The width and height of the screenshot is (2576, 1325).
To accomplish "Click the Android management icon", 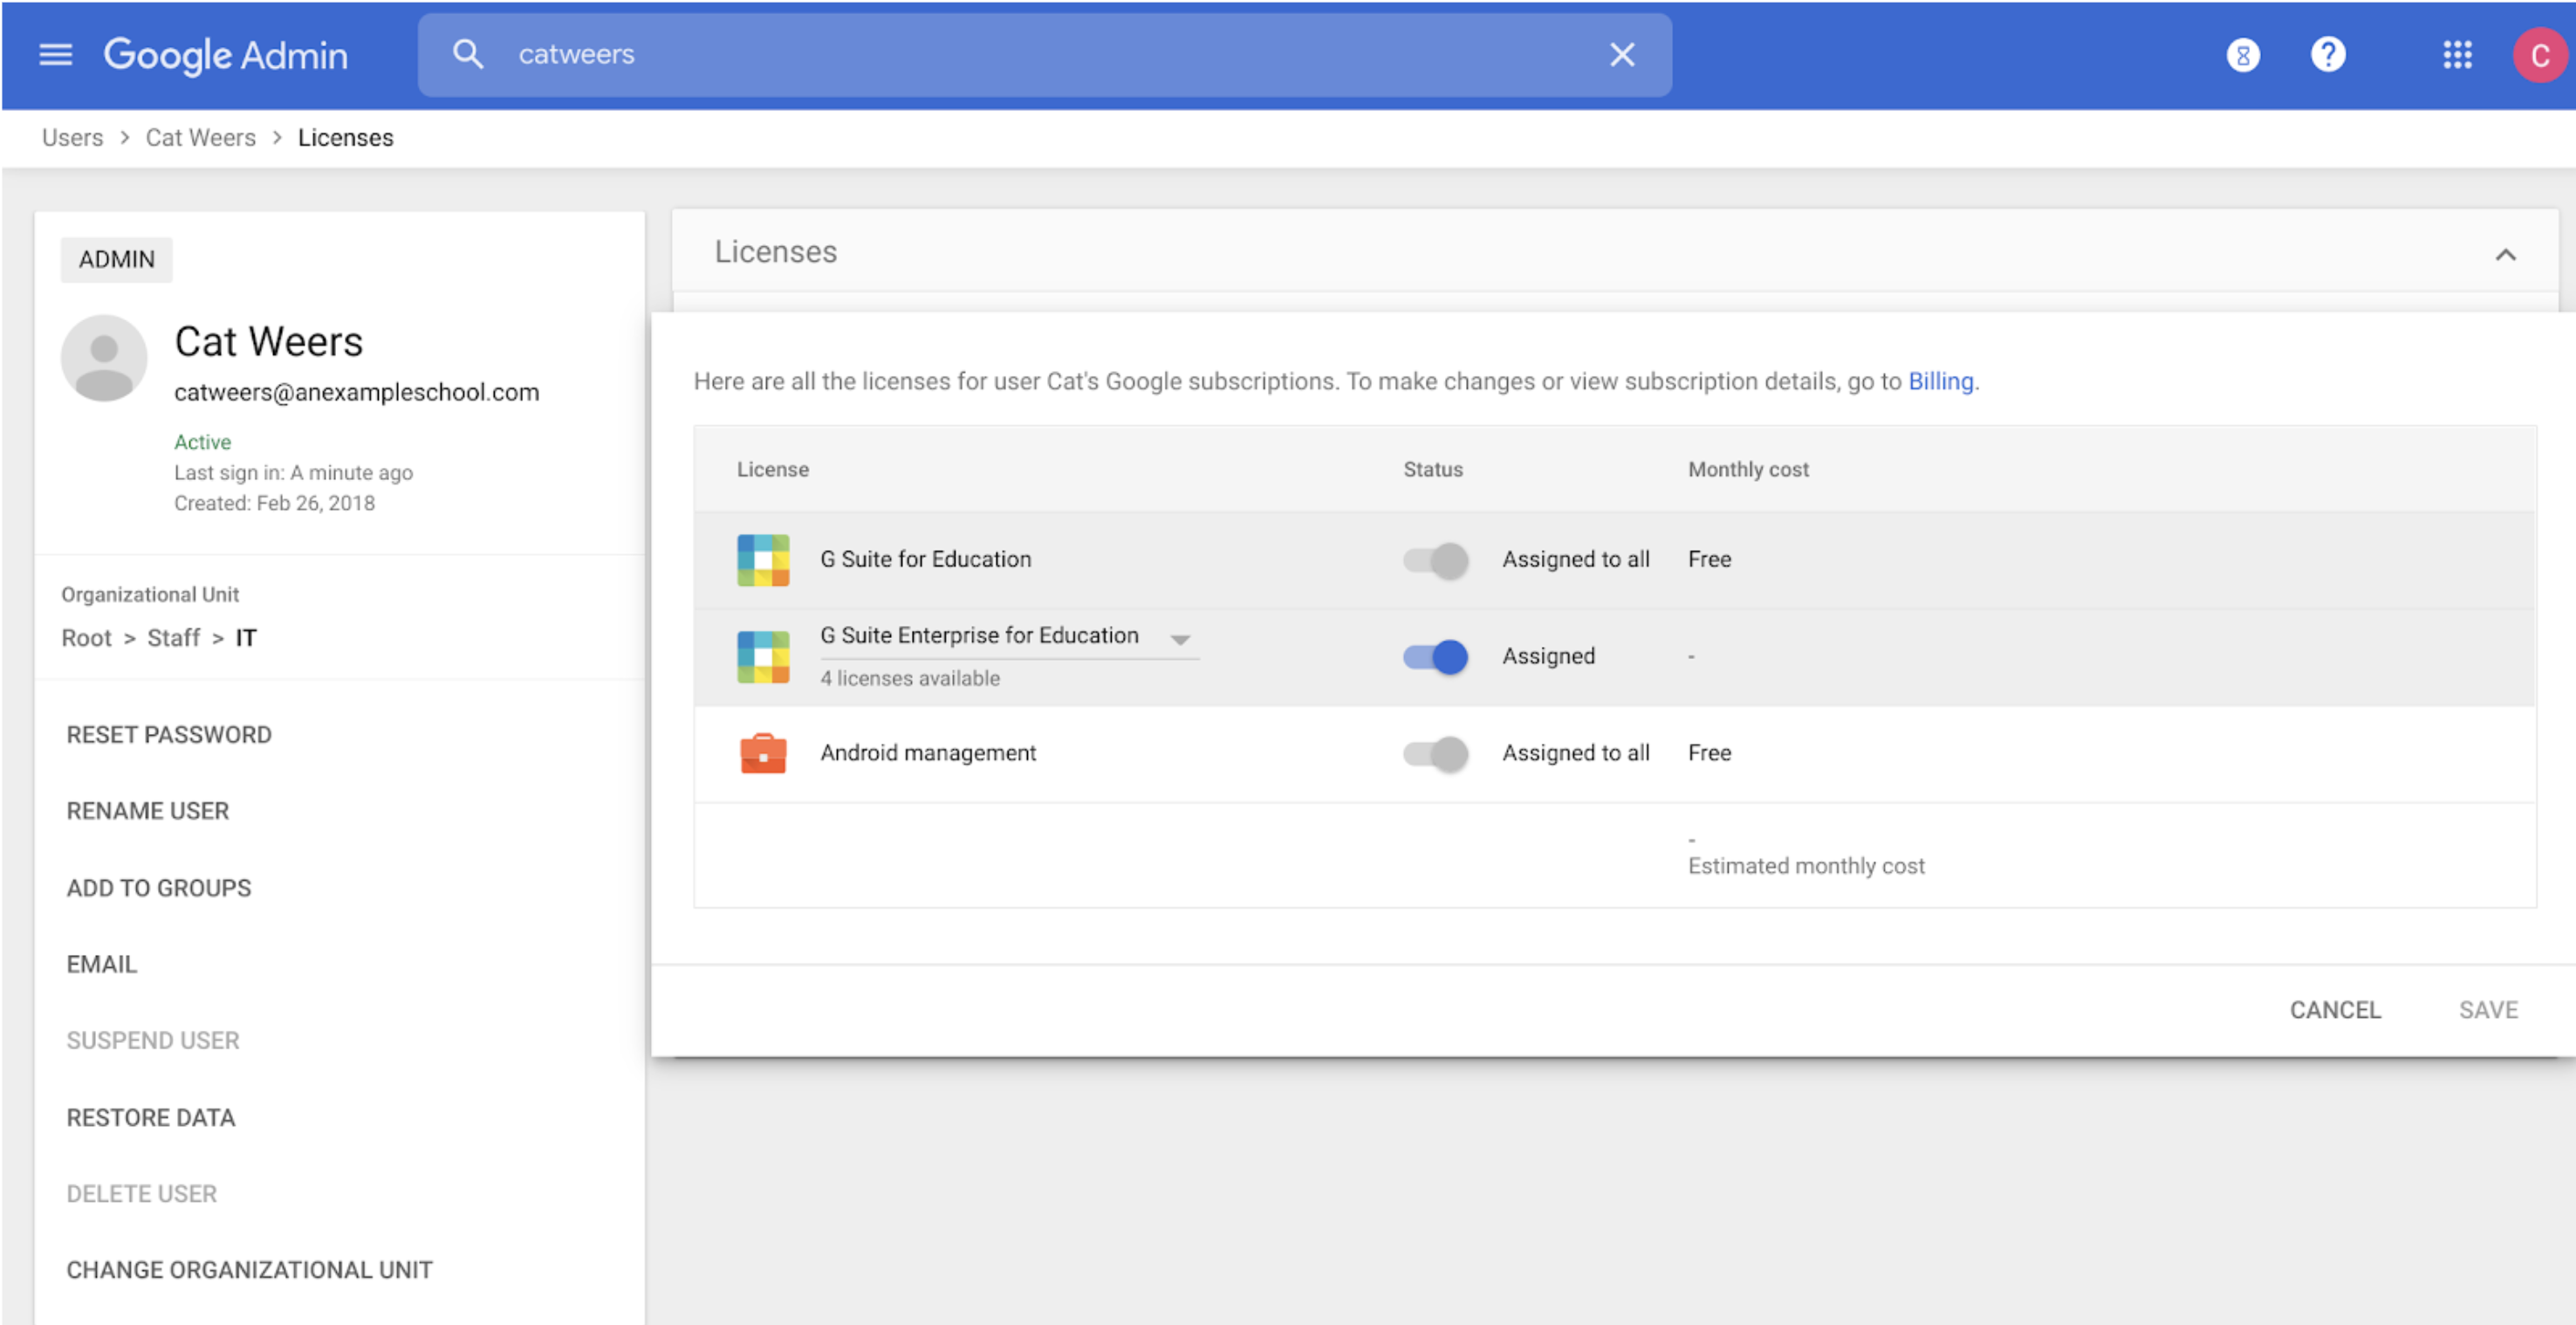I will 762,752.
